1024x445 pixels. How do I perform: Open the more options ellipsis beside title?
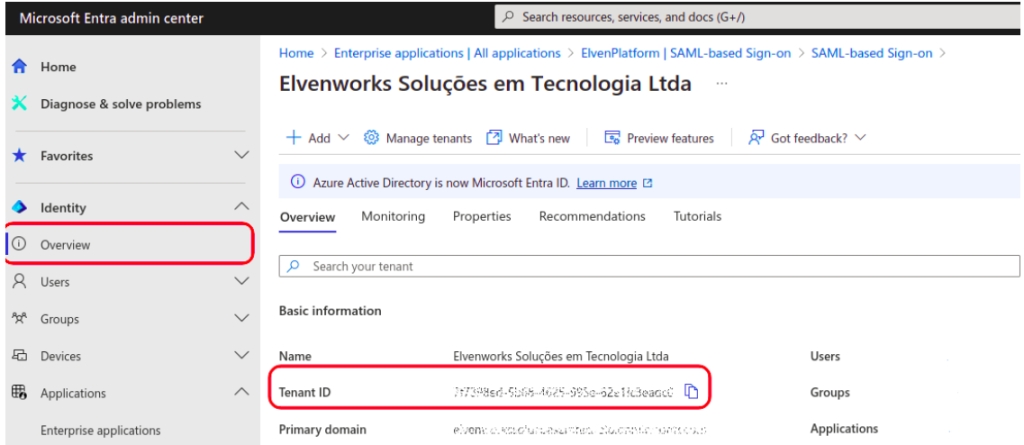pos(722,84)
